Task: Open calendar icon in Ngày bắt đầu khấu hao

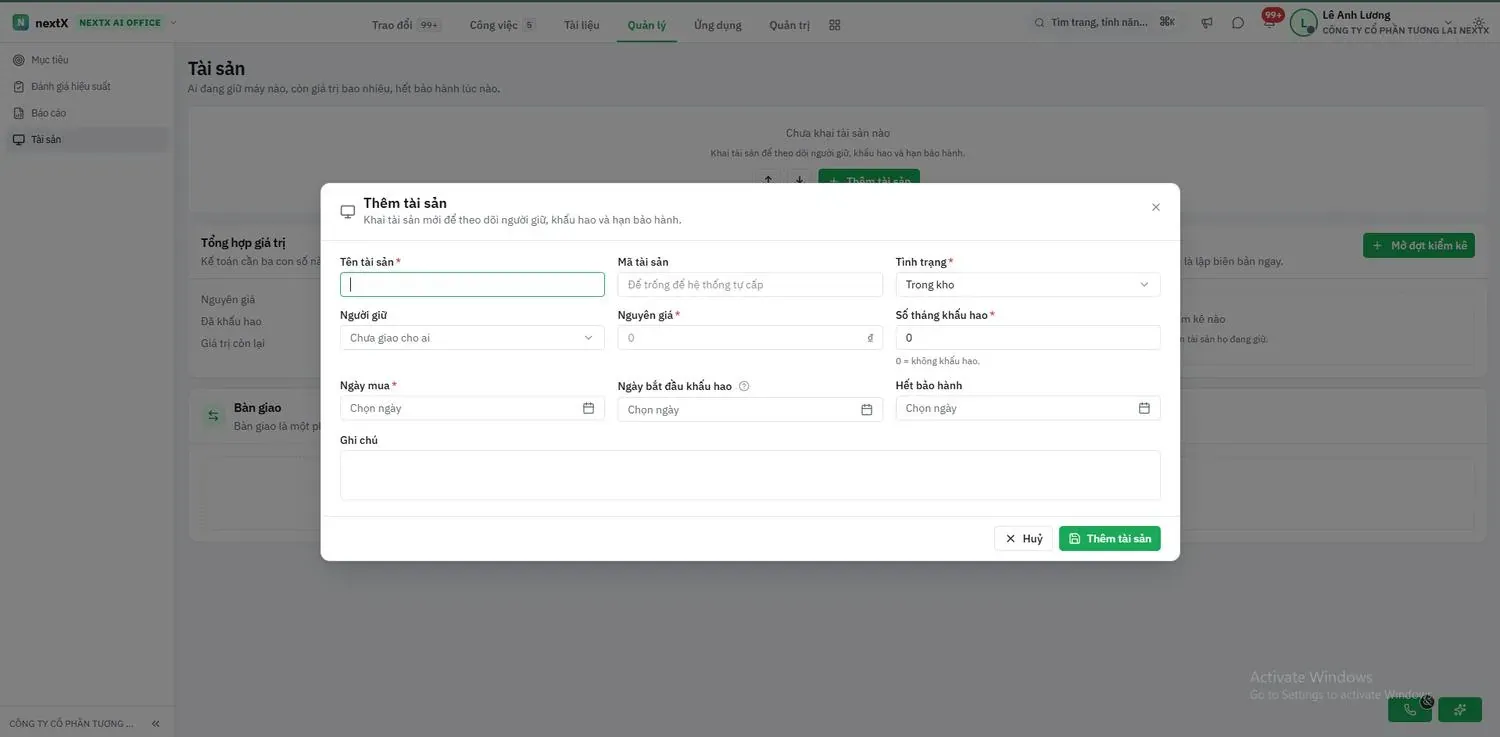Action: [867, 410]
